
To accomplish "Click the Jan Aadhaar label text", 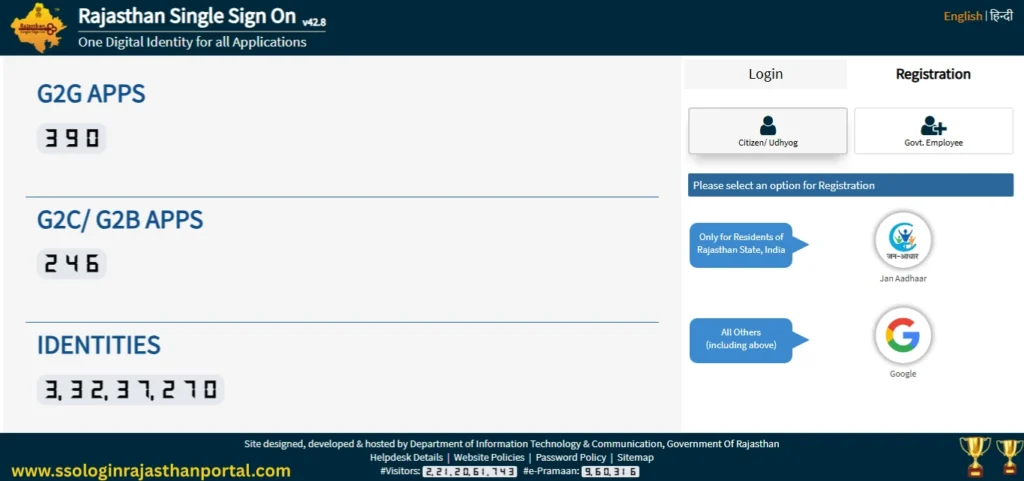I will point(903,279).
